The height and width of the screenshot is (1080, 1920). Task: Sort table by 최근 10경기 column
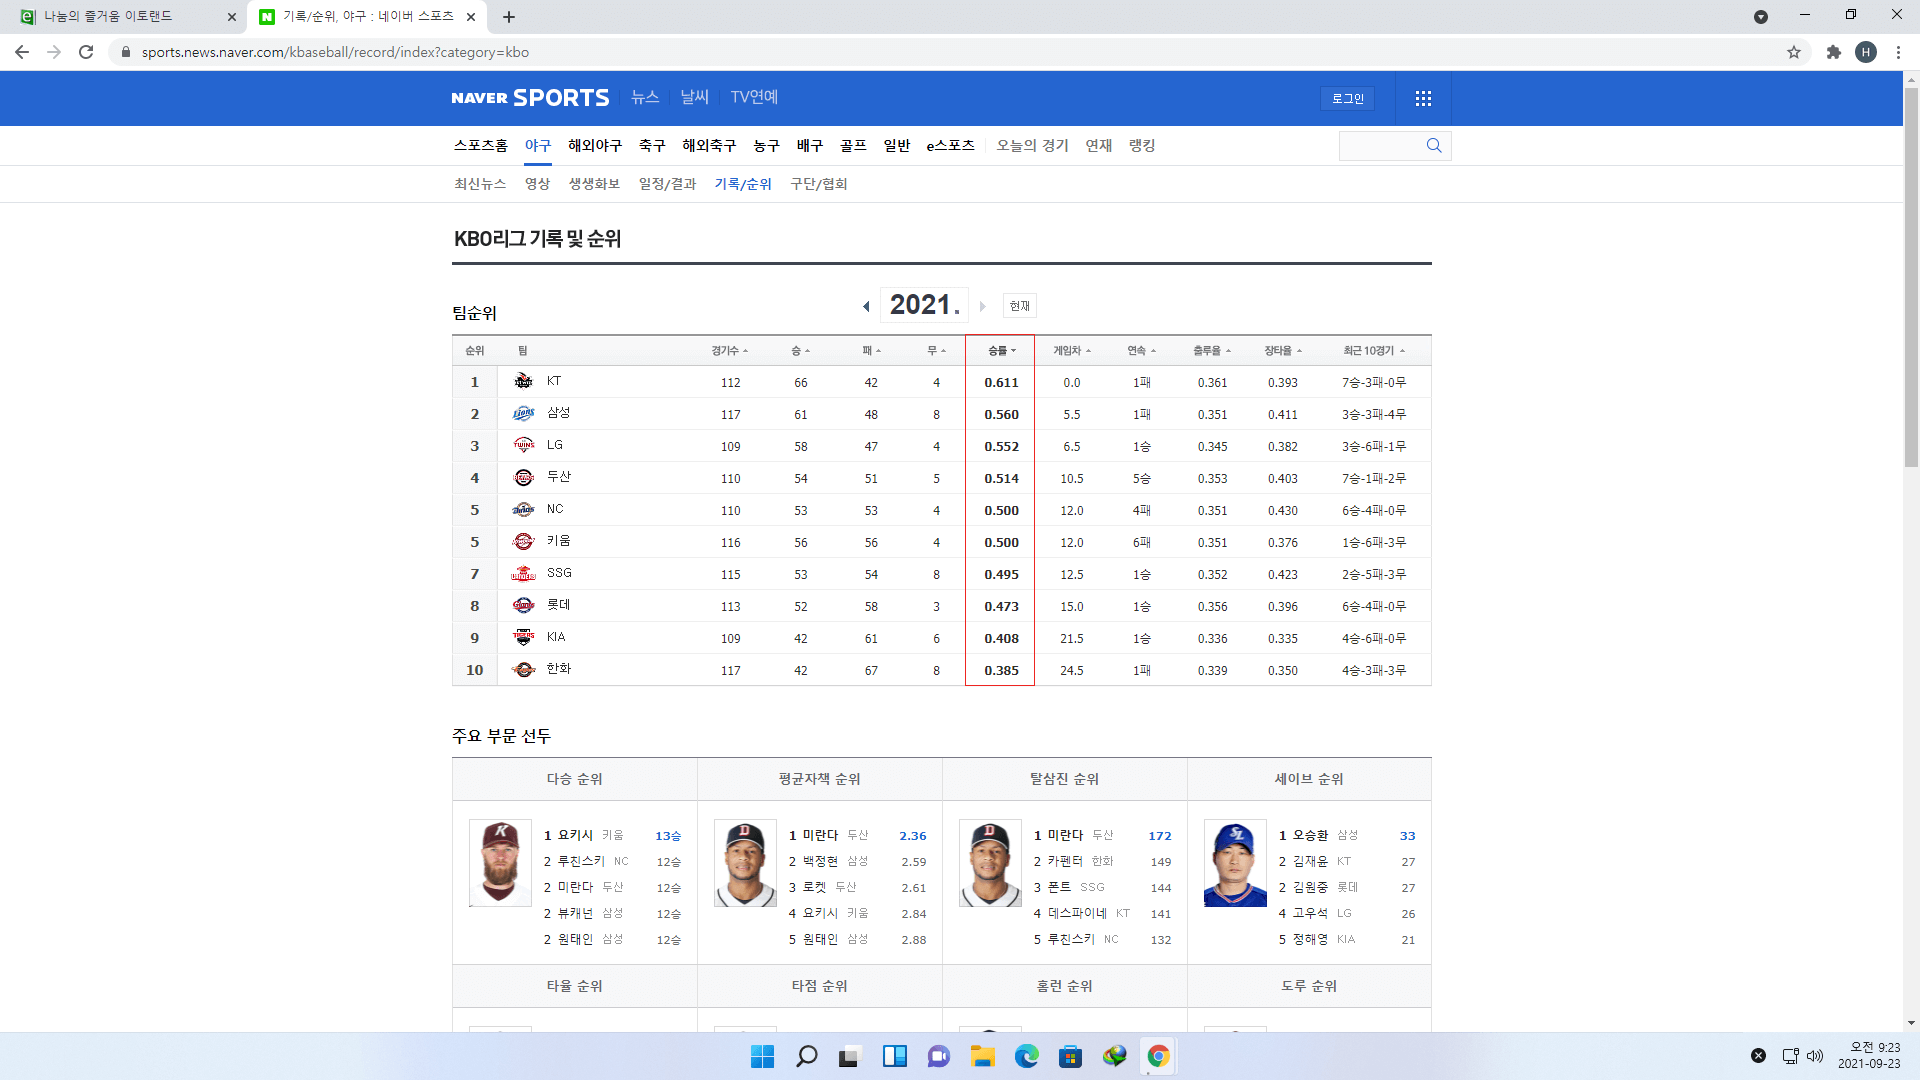(x=1373, y=351)
